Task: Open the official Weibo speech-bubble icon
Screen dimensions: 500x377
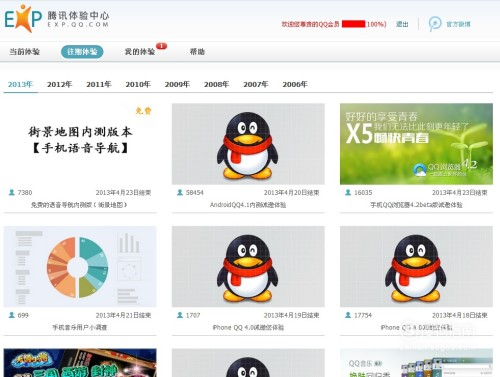Action: click(x=435, y=24)
